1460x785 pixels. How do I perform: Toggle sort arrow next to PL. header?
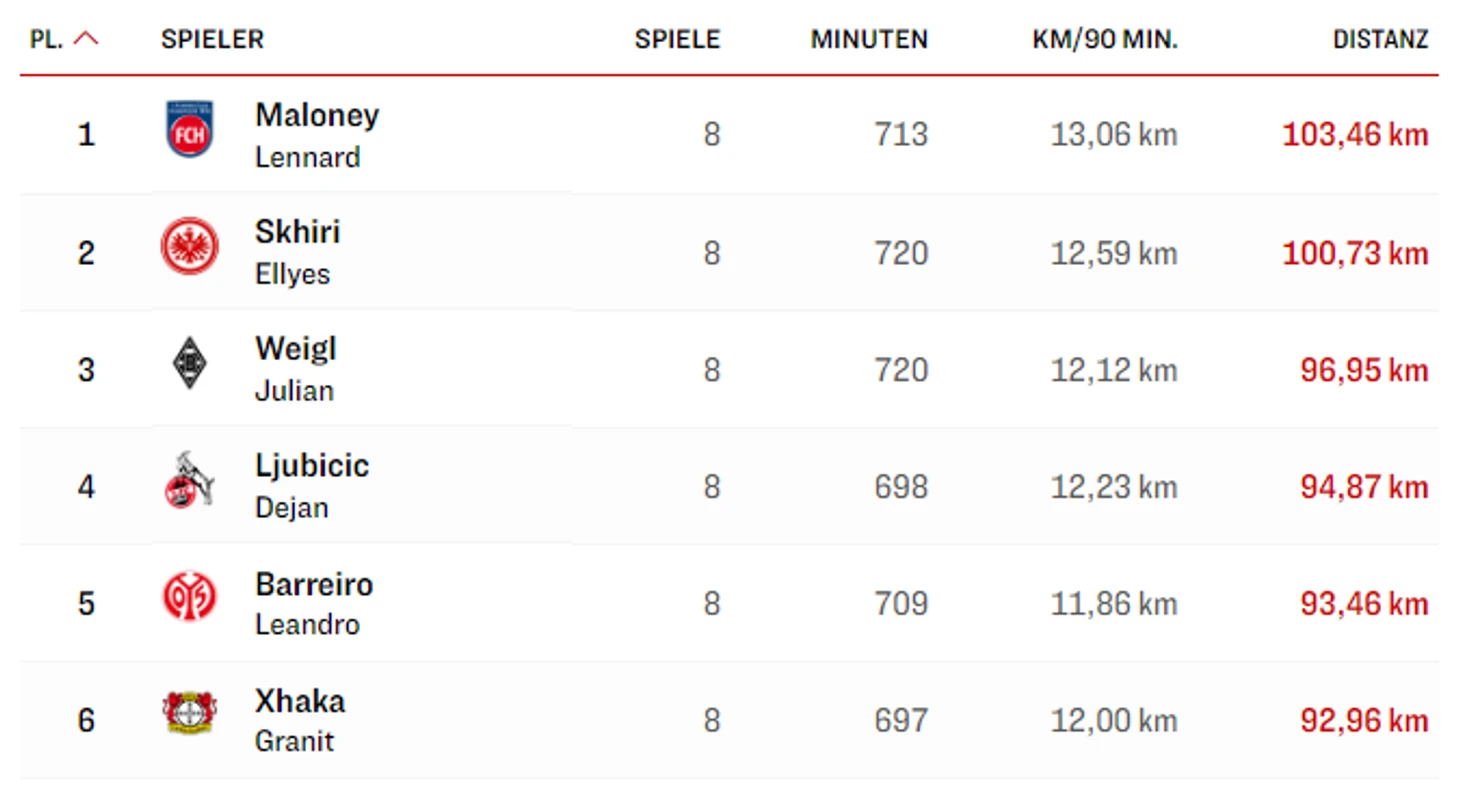[x=87, y=39]
